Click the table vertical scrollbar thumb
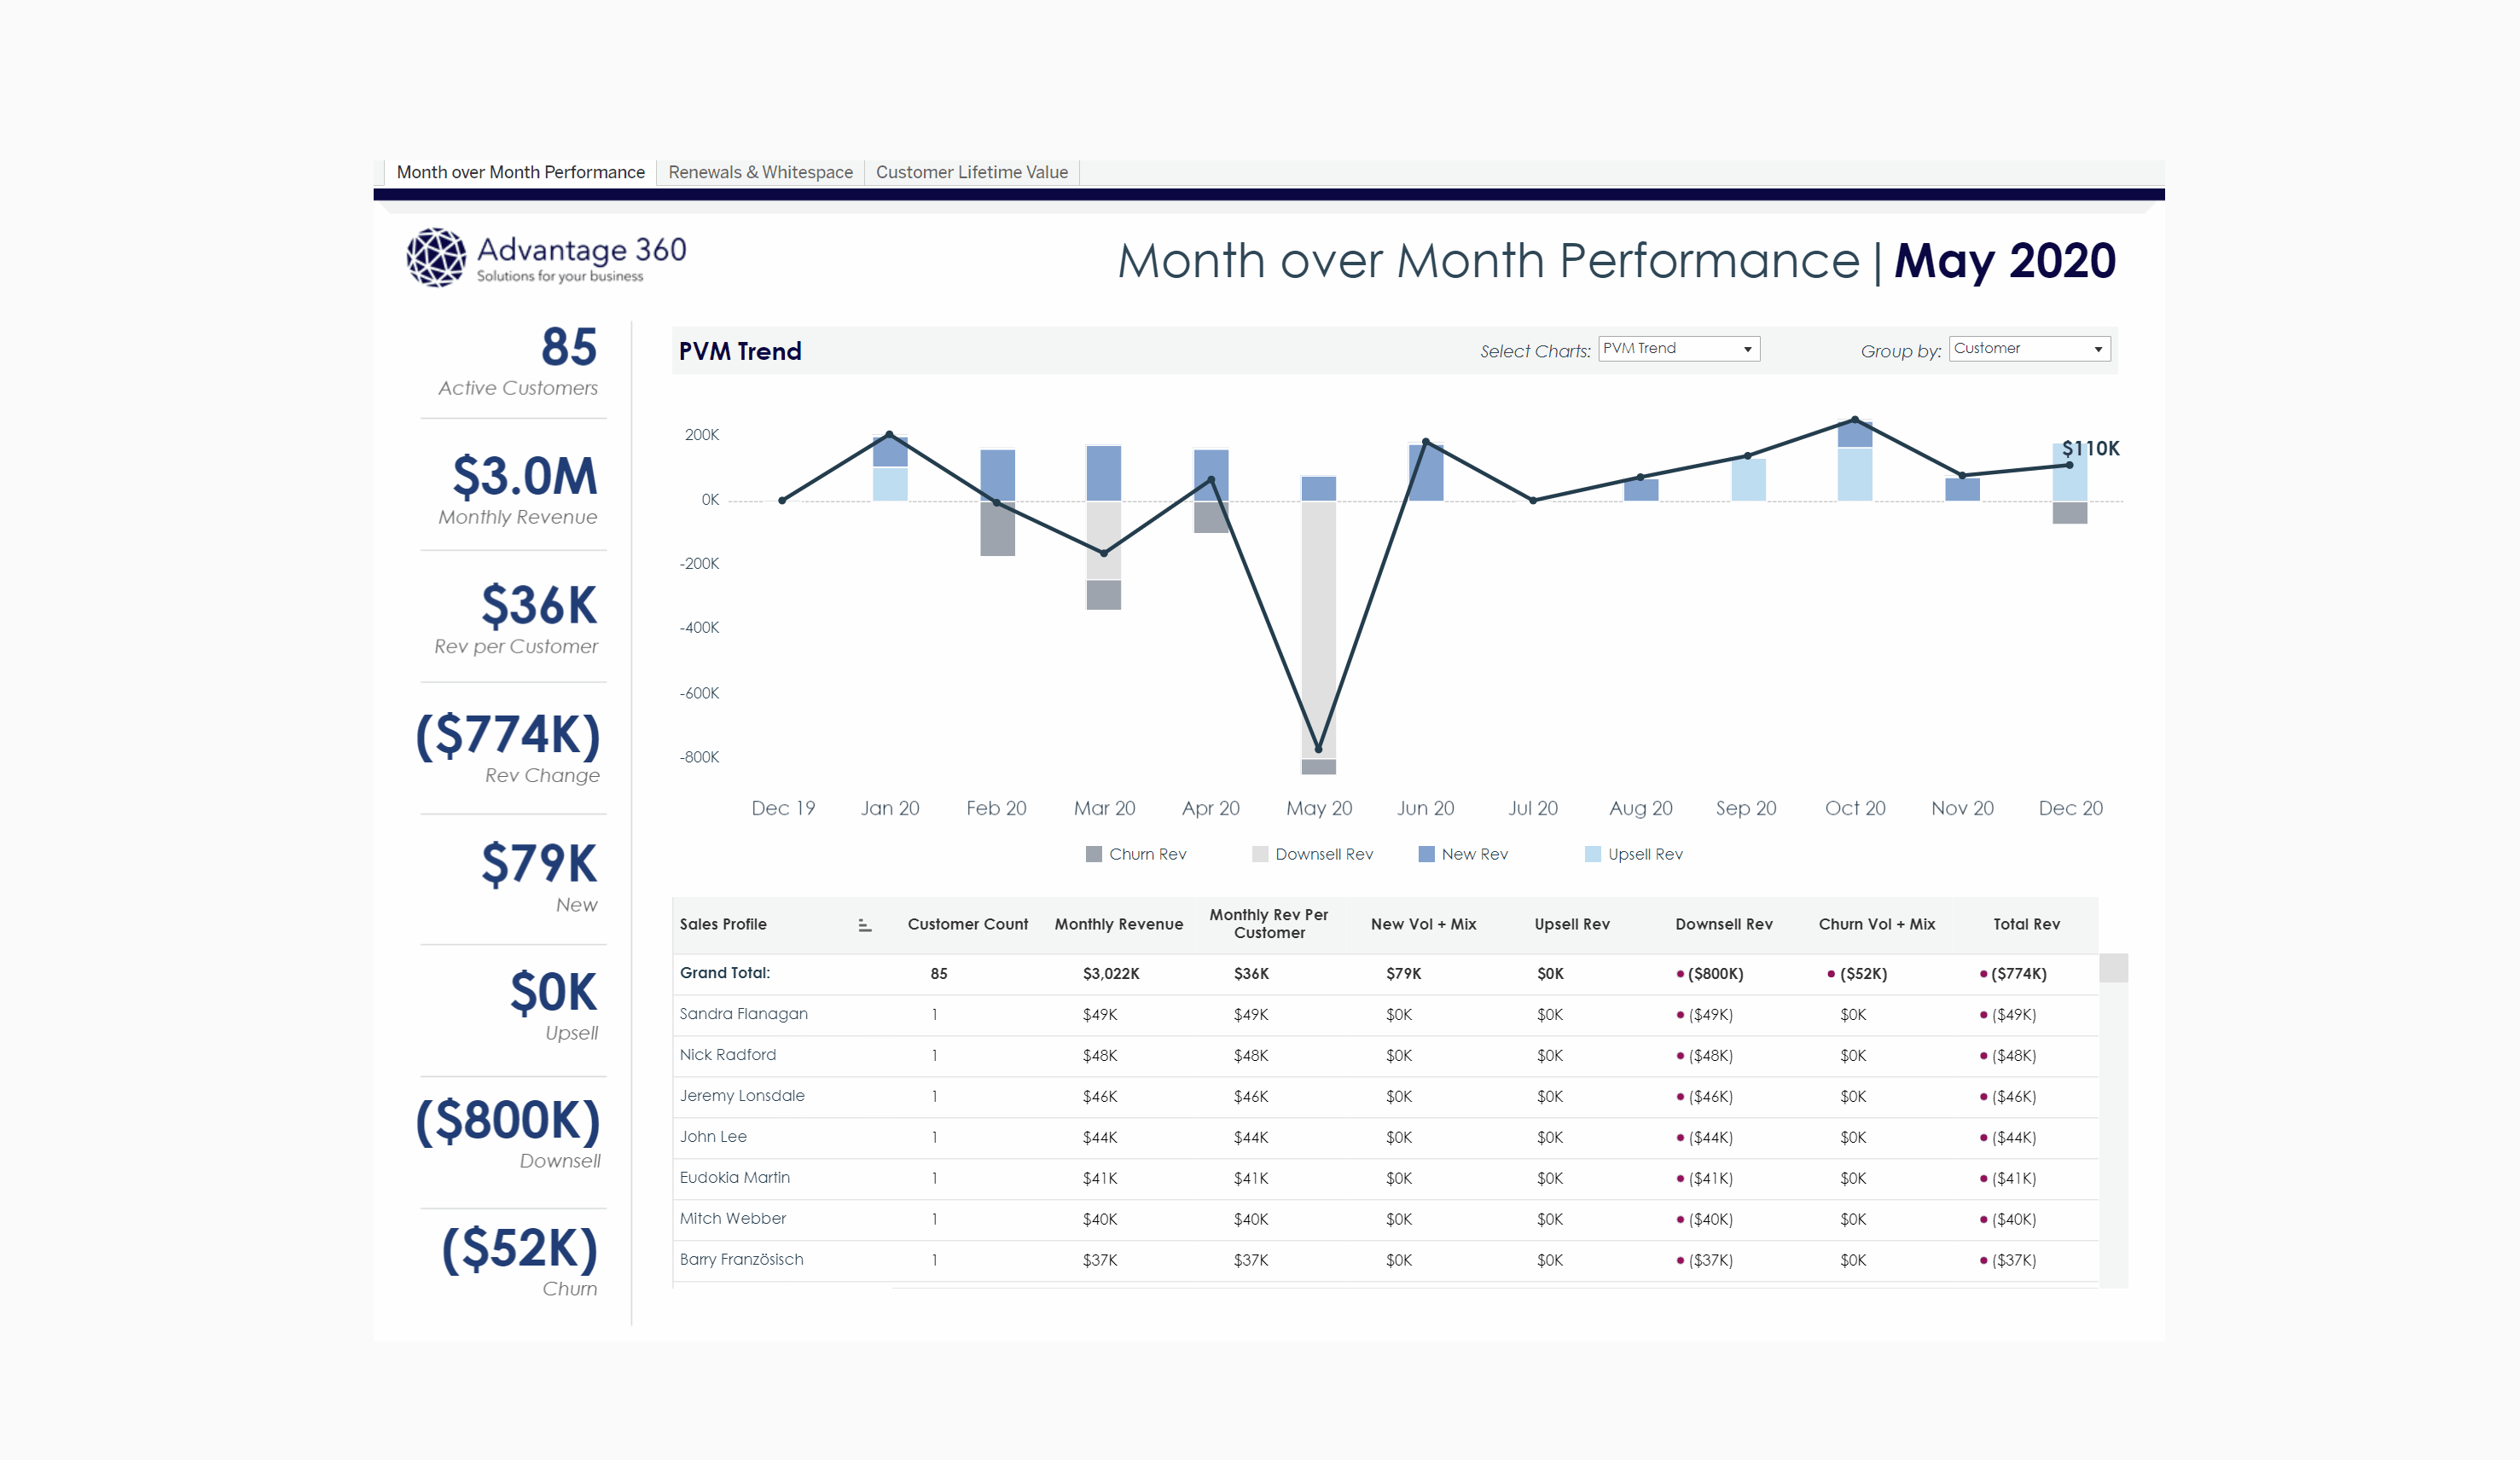Image resolution: width=2520 pixels, height=1460 pixels. pyautogui.click(x=2113, y=968)
